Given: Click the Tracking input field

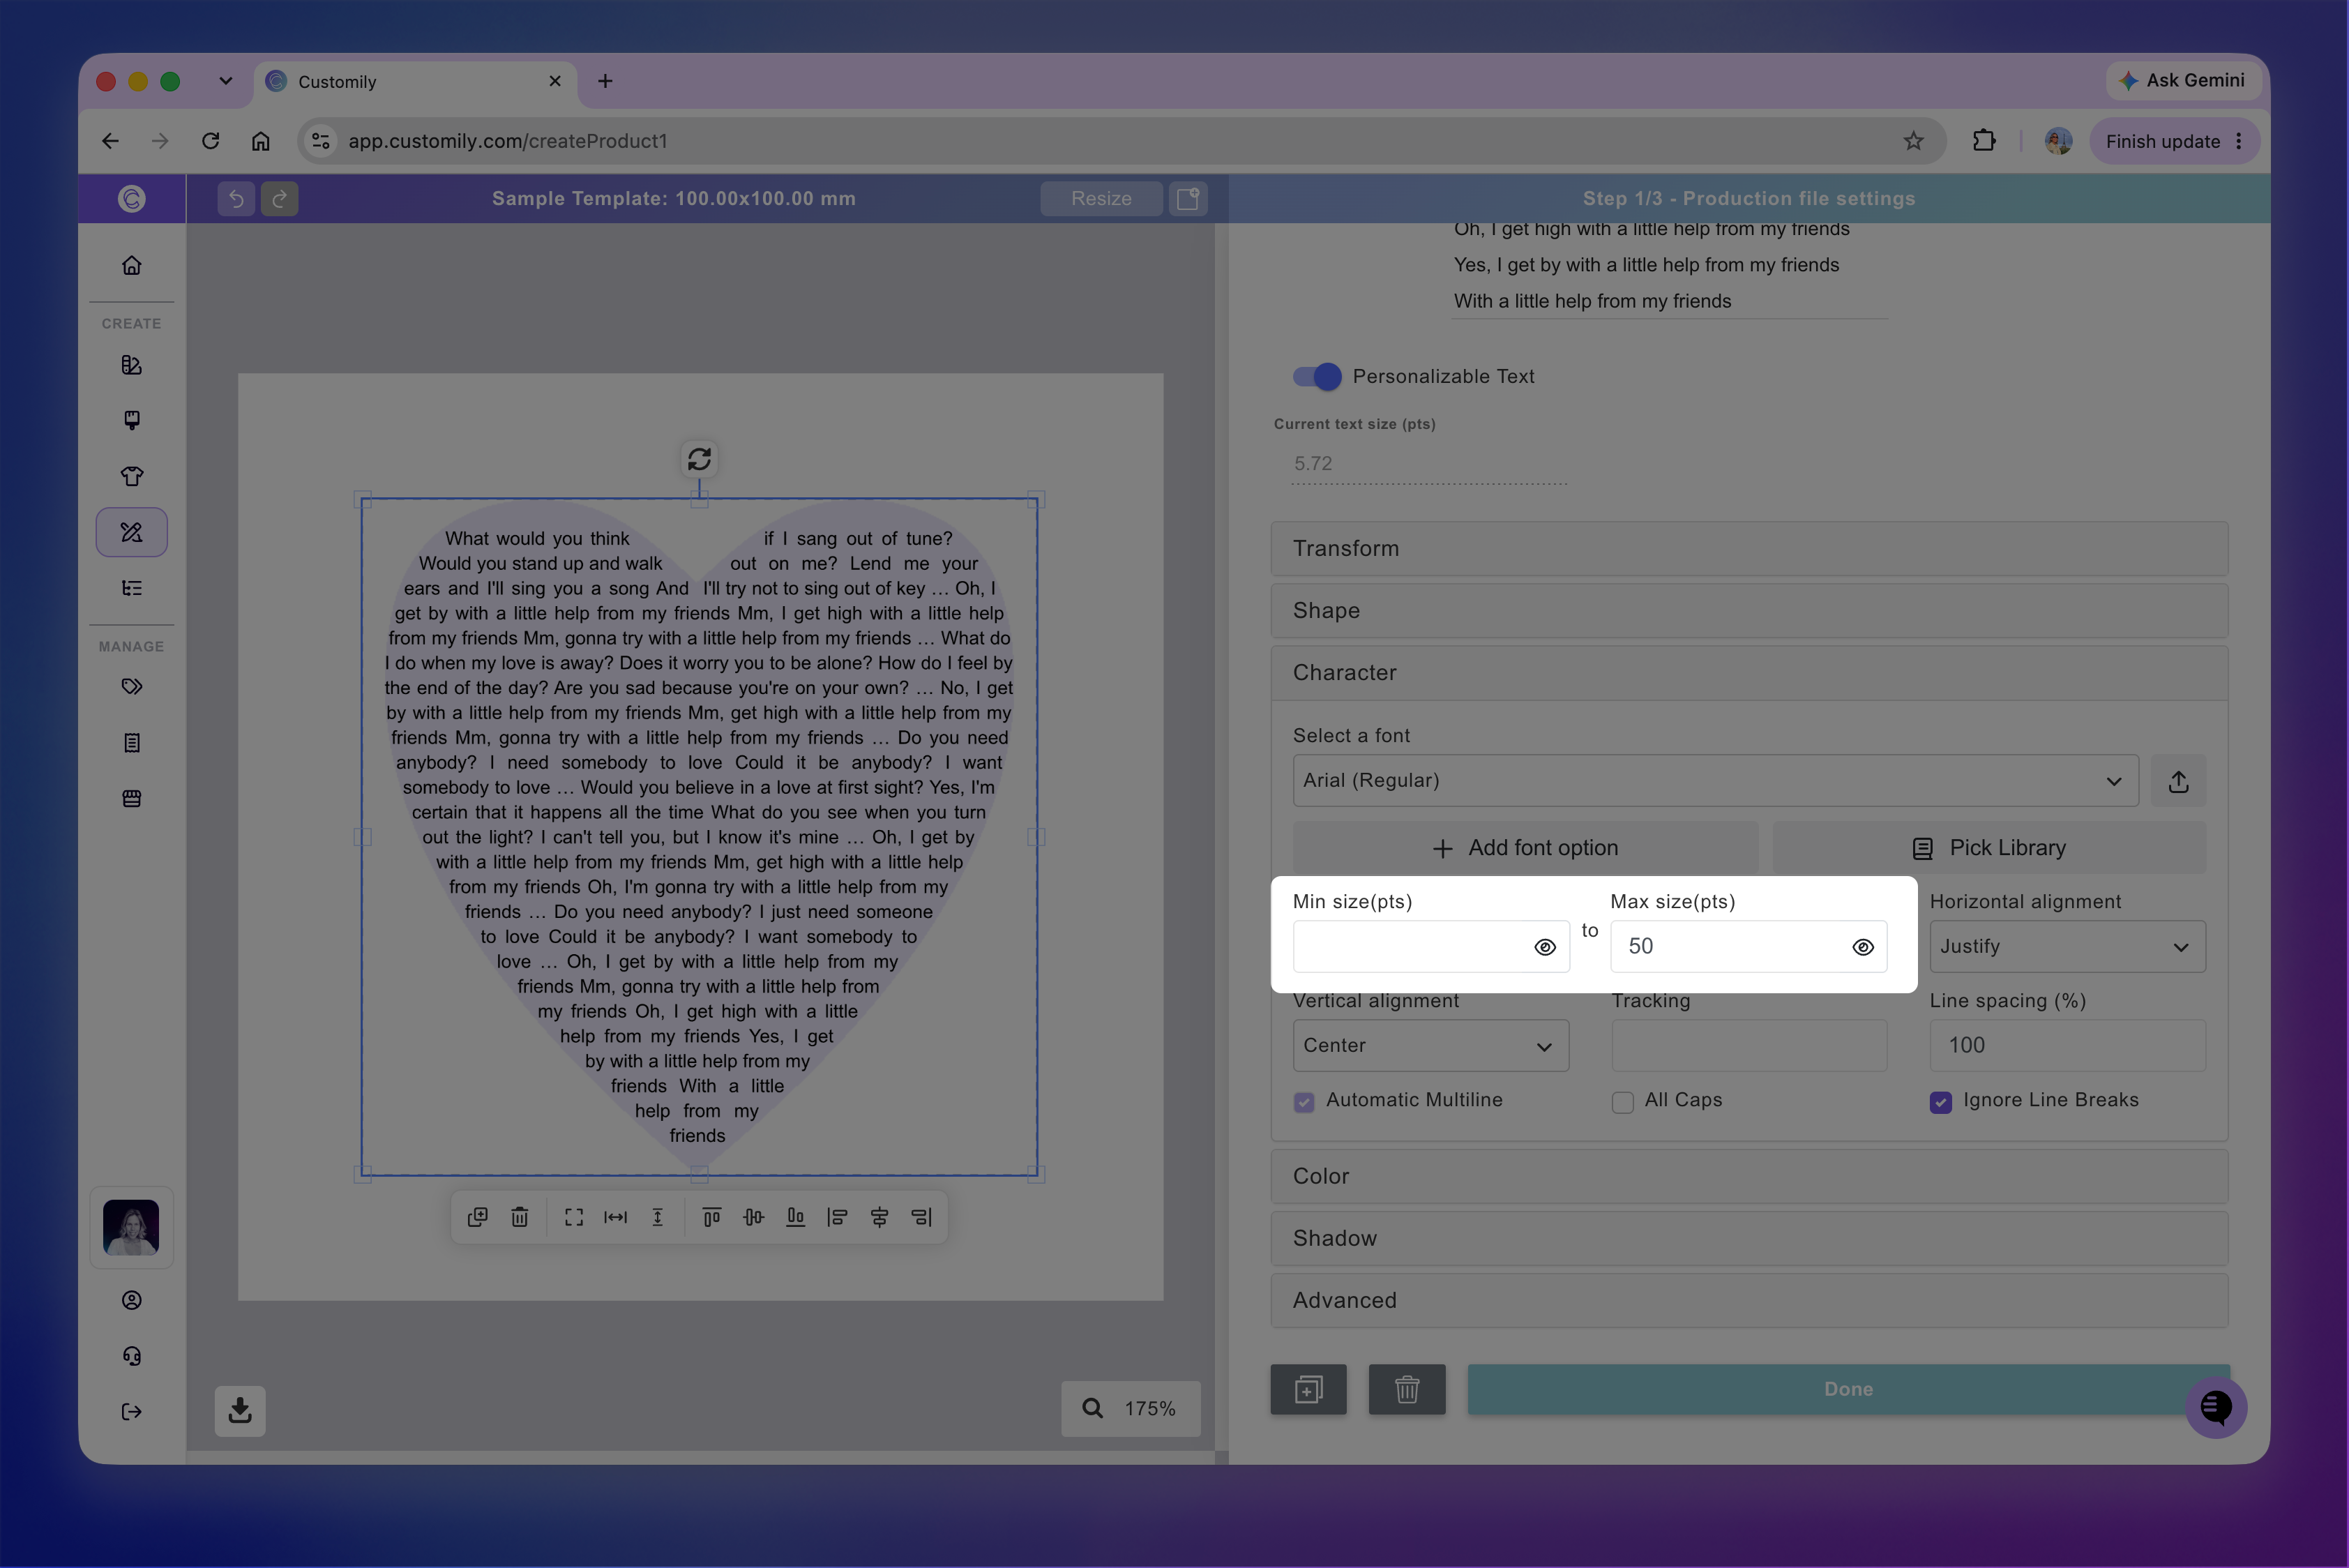Looking at the screenshot, I should (1749, 1046).
